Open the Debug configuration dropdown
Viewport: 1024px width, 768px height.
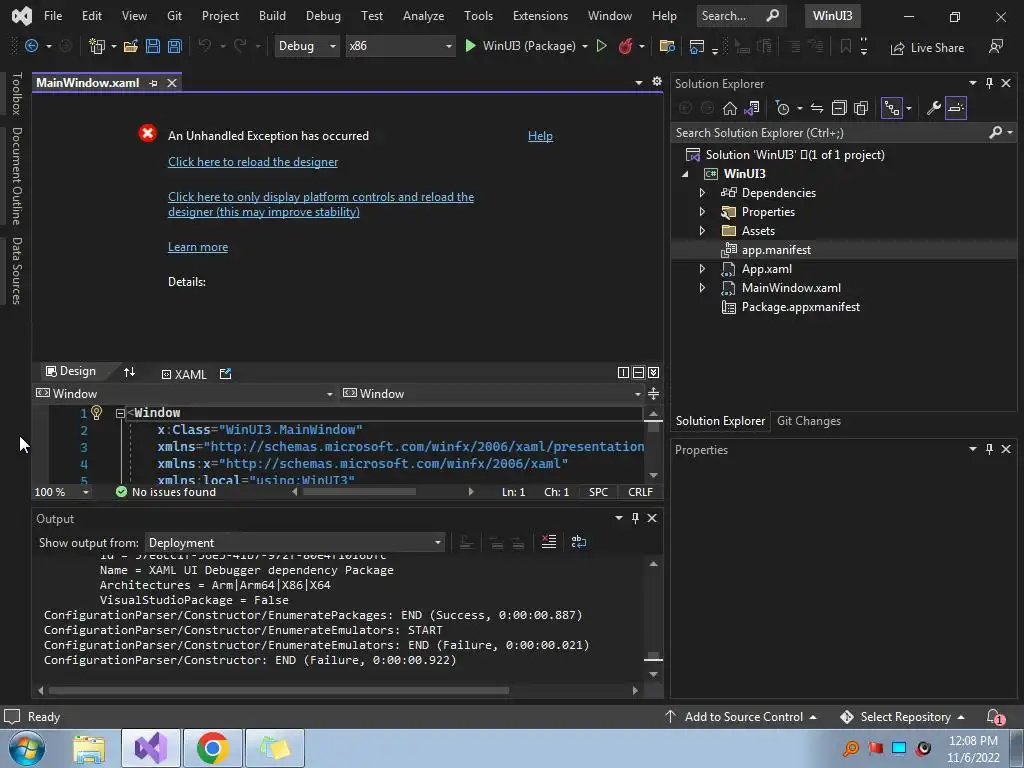(307, 46)
